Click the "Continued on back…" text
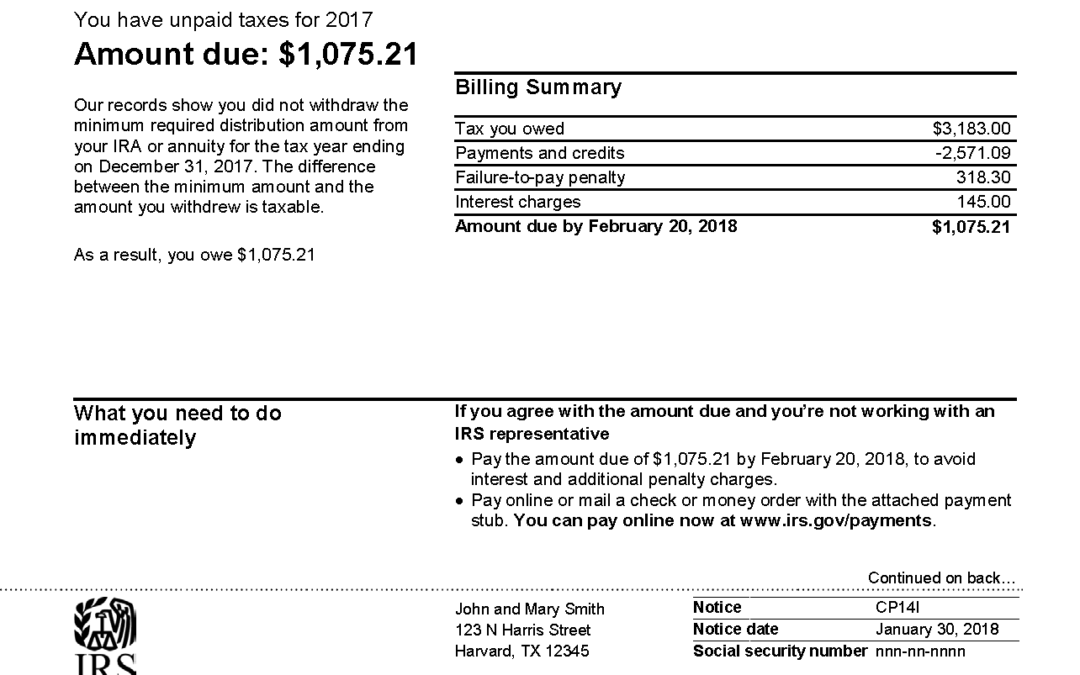 click(x=941, y=578)
